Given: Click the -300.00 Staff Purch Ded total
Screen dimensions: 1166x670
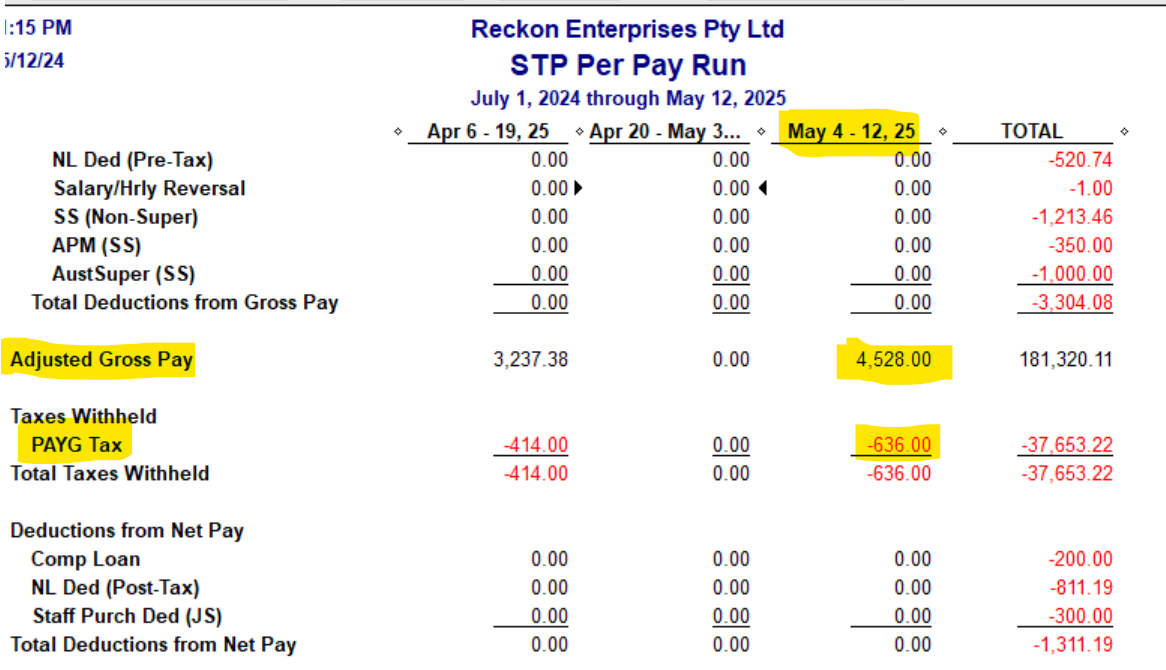Looking at the screenshot, I should pyautogui.click(x=1080, y=616).
